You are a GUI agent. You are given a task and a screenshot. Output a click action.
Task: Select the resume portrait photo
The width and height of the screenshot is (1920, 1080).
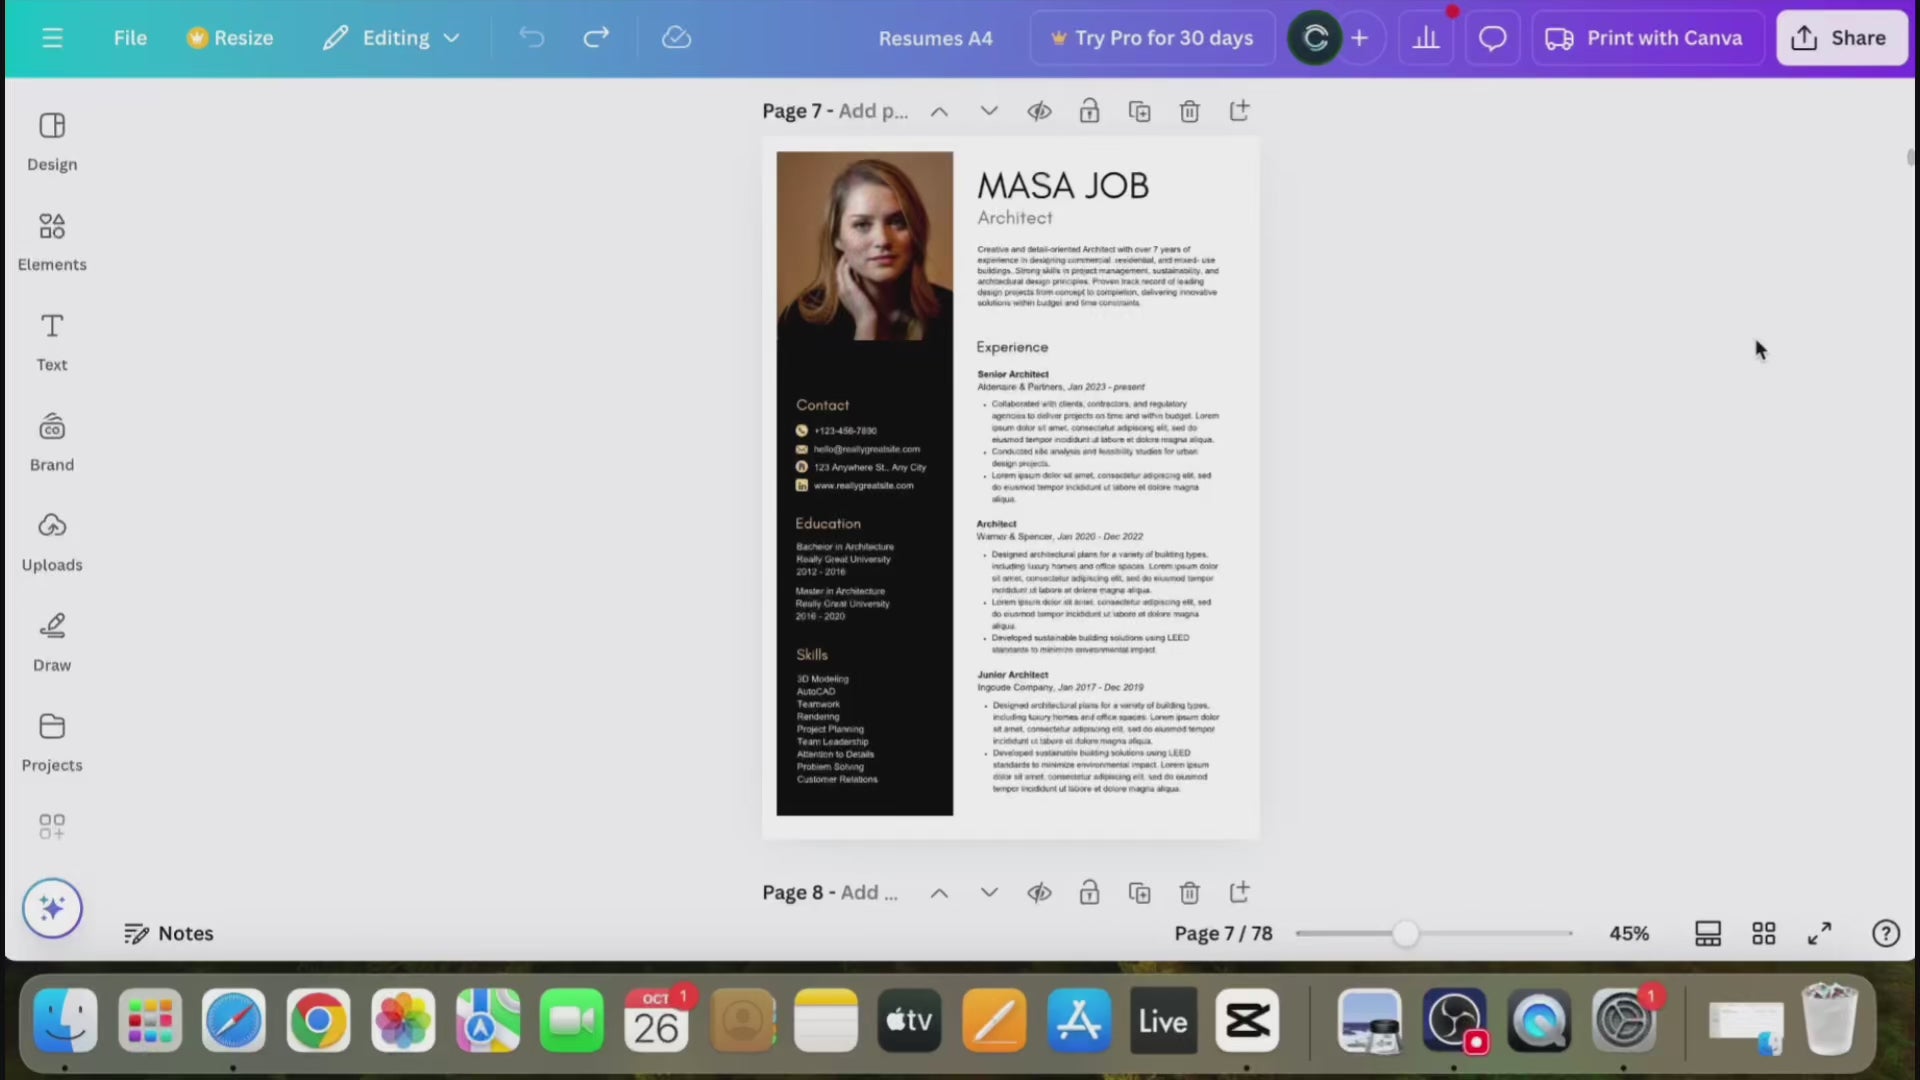[x=865, y=246]
